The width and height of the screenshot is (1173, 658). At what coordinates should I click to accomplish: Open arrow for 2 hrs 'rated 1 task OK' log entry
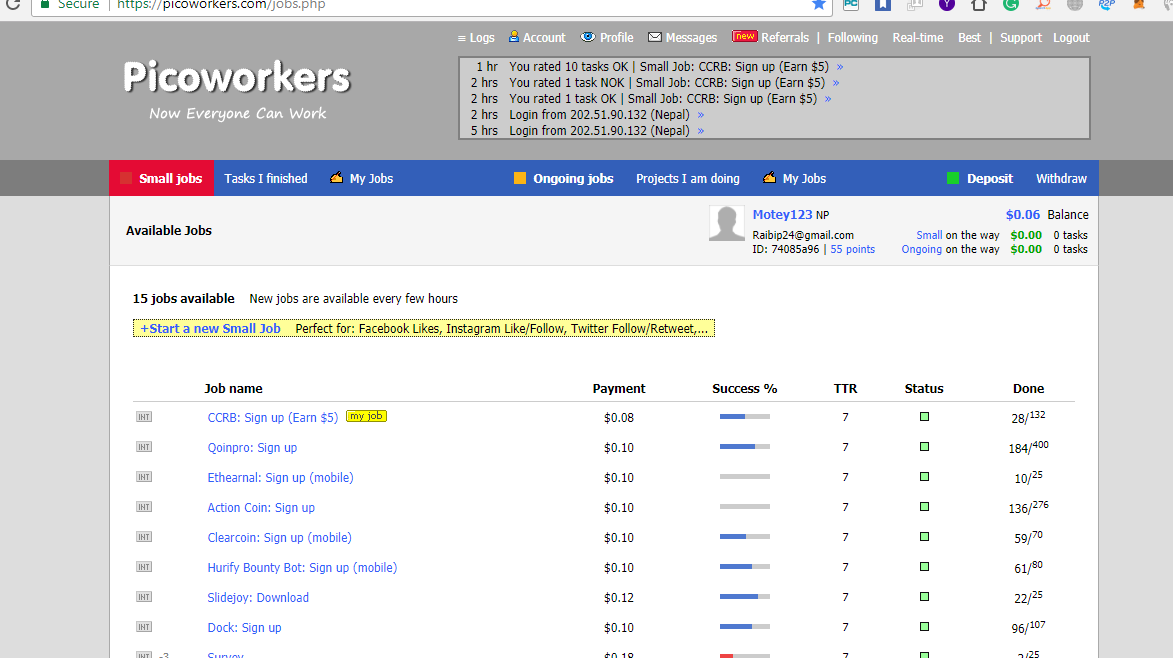pyautogui.click(x=827, y=99)
